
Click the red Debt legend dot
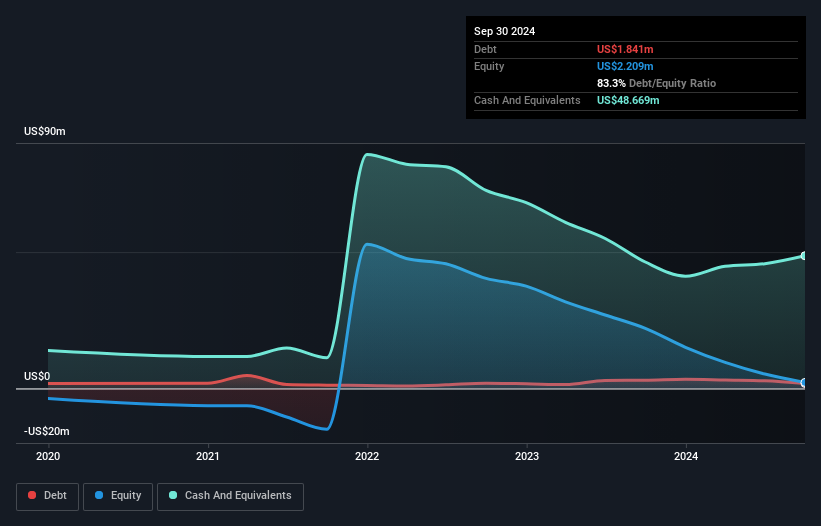32,495
